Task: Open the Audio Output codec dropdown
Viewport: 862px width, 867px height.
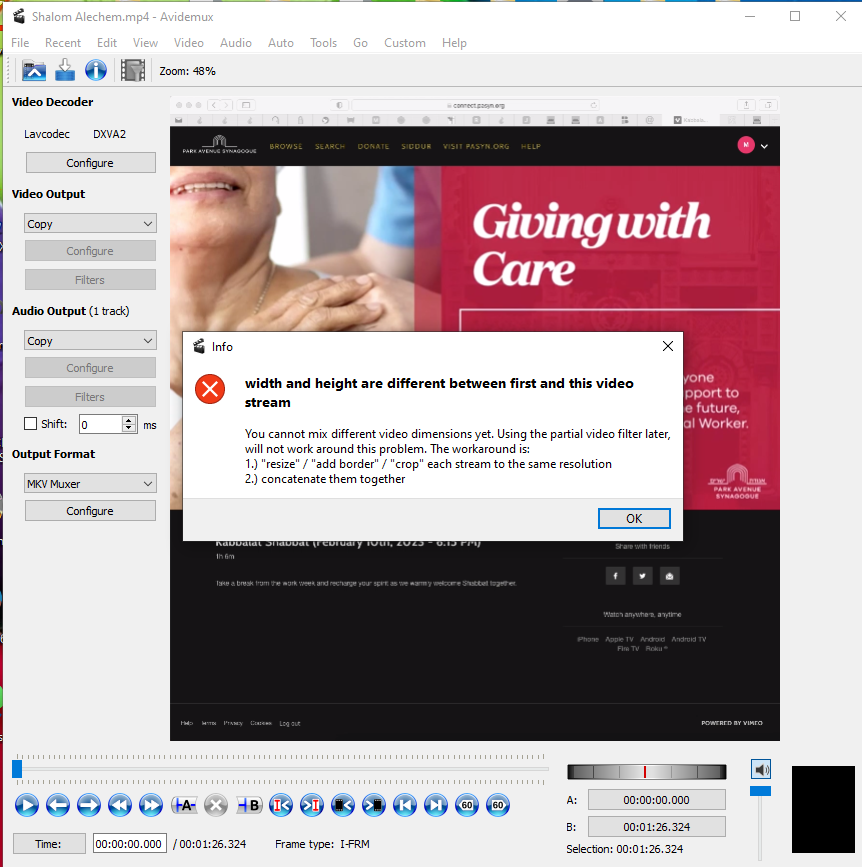Action: [x=90, y=341]
